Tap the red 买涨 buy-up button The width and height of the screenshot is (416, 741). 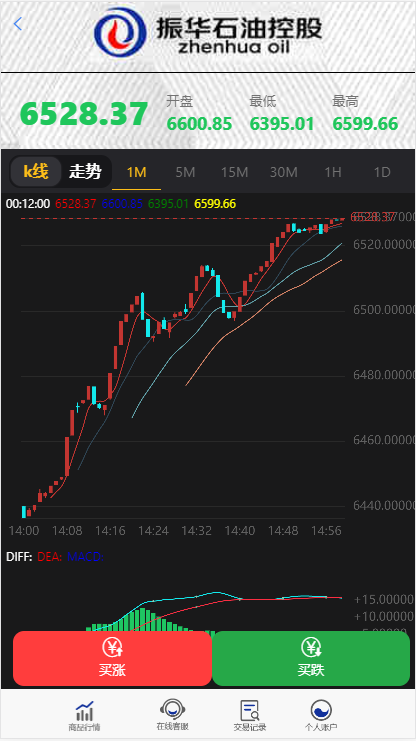coord(112,658)
